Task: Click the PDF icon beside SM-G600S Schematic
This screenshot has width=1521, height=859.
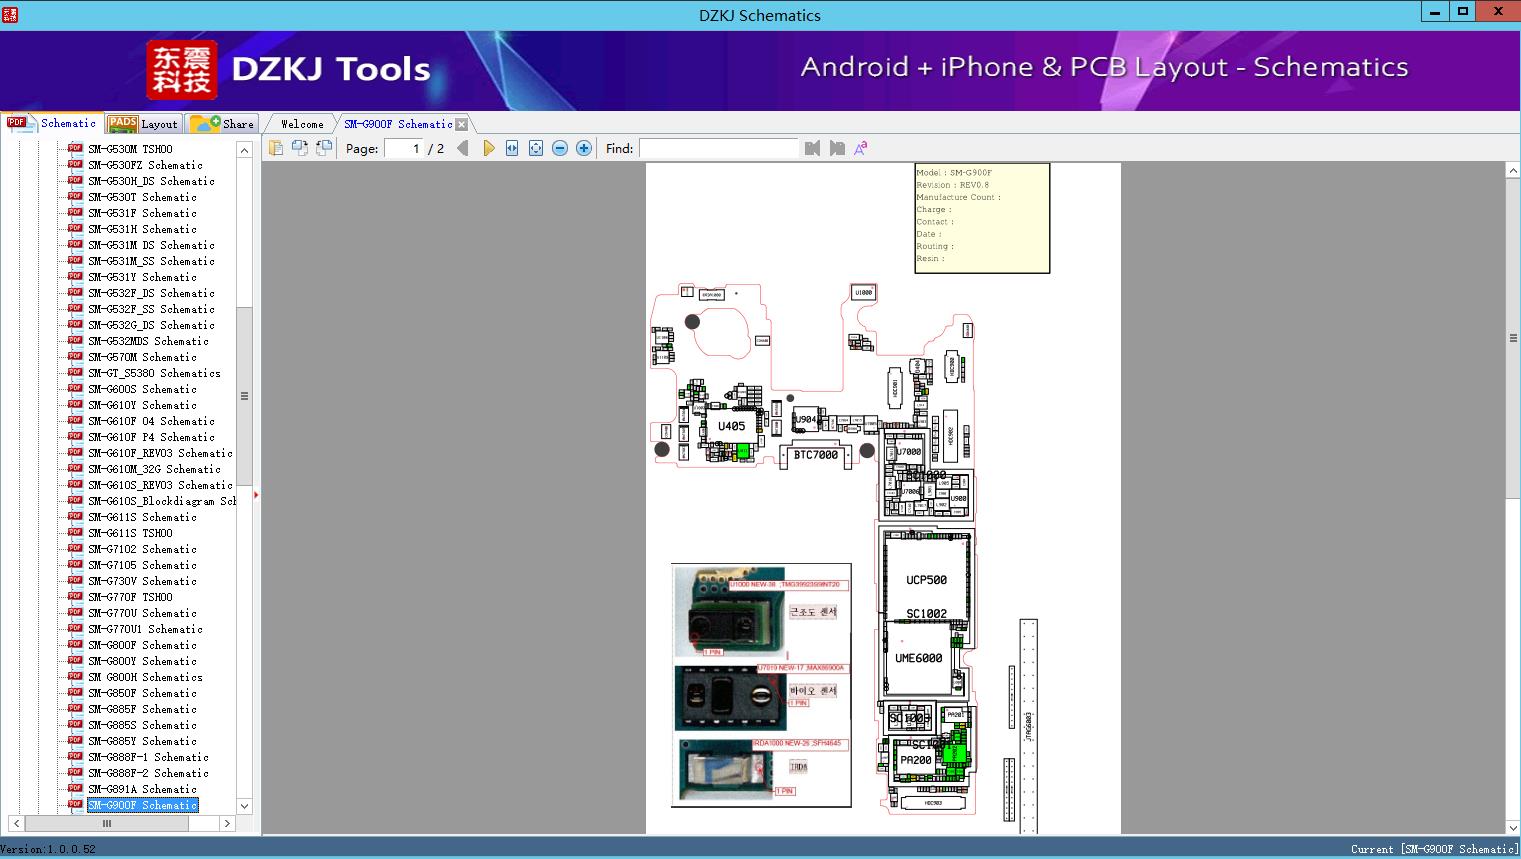Action: [75, 388]
